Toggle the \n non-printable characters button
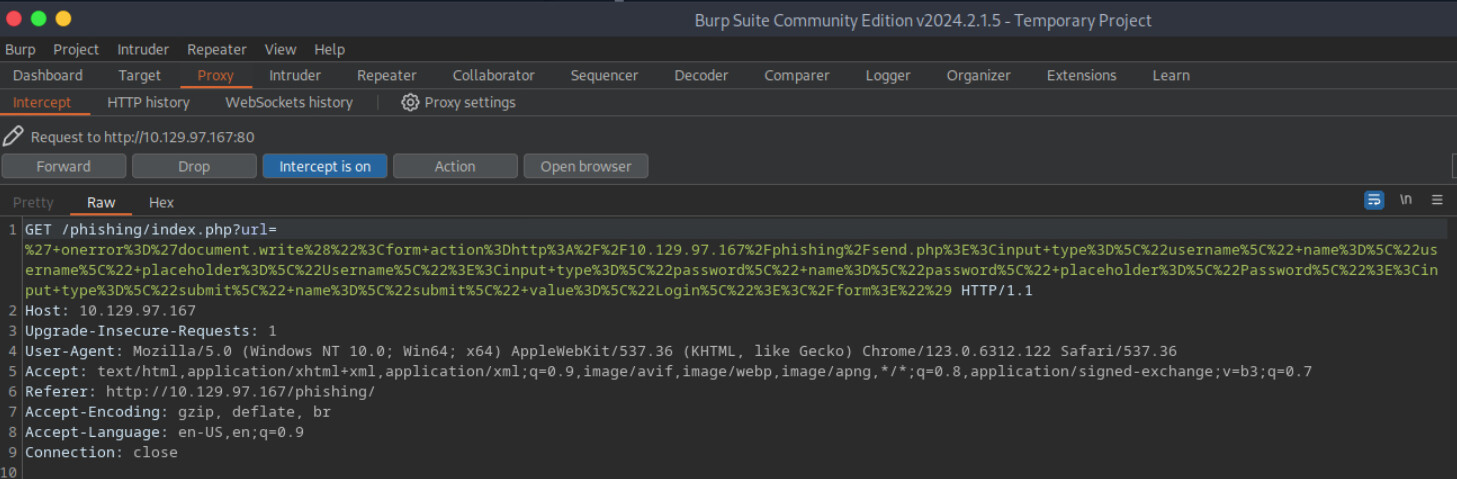Screen dimensions: 1457x479 coord(1406,200)
